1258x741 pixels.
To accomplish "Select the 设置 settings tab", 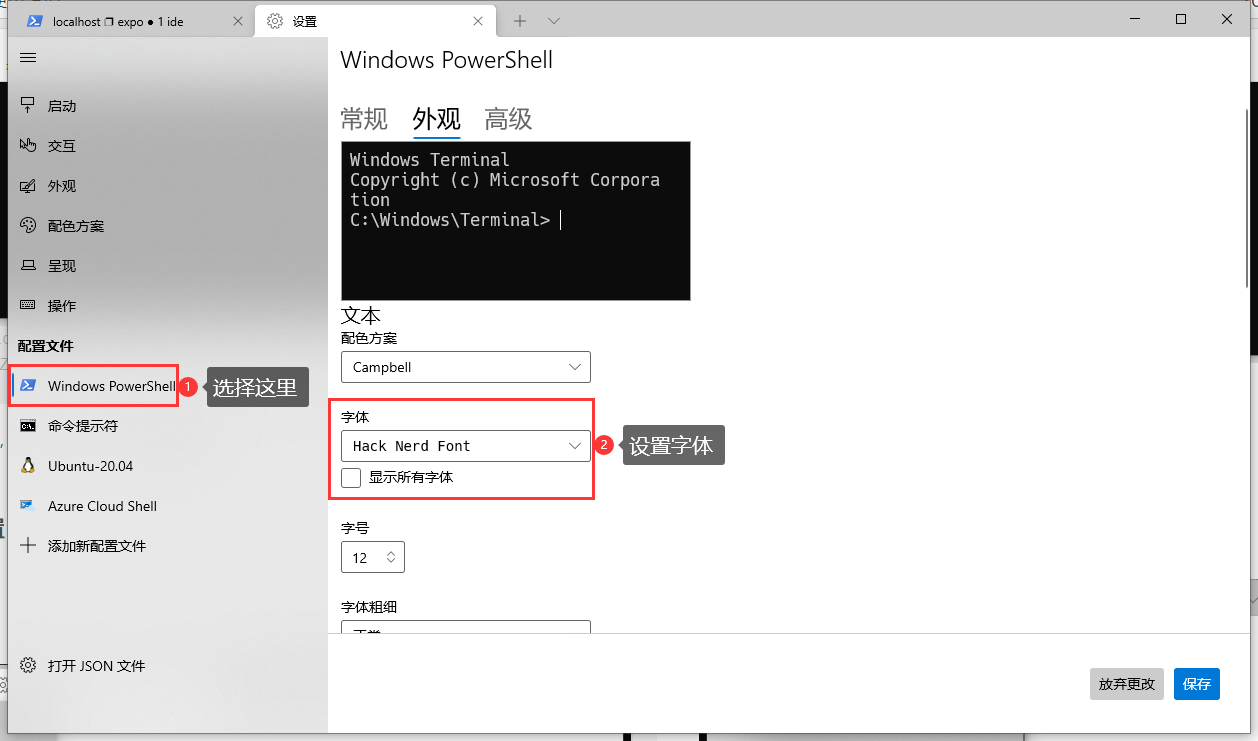I will [375, 21].
